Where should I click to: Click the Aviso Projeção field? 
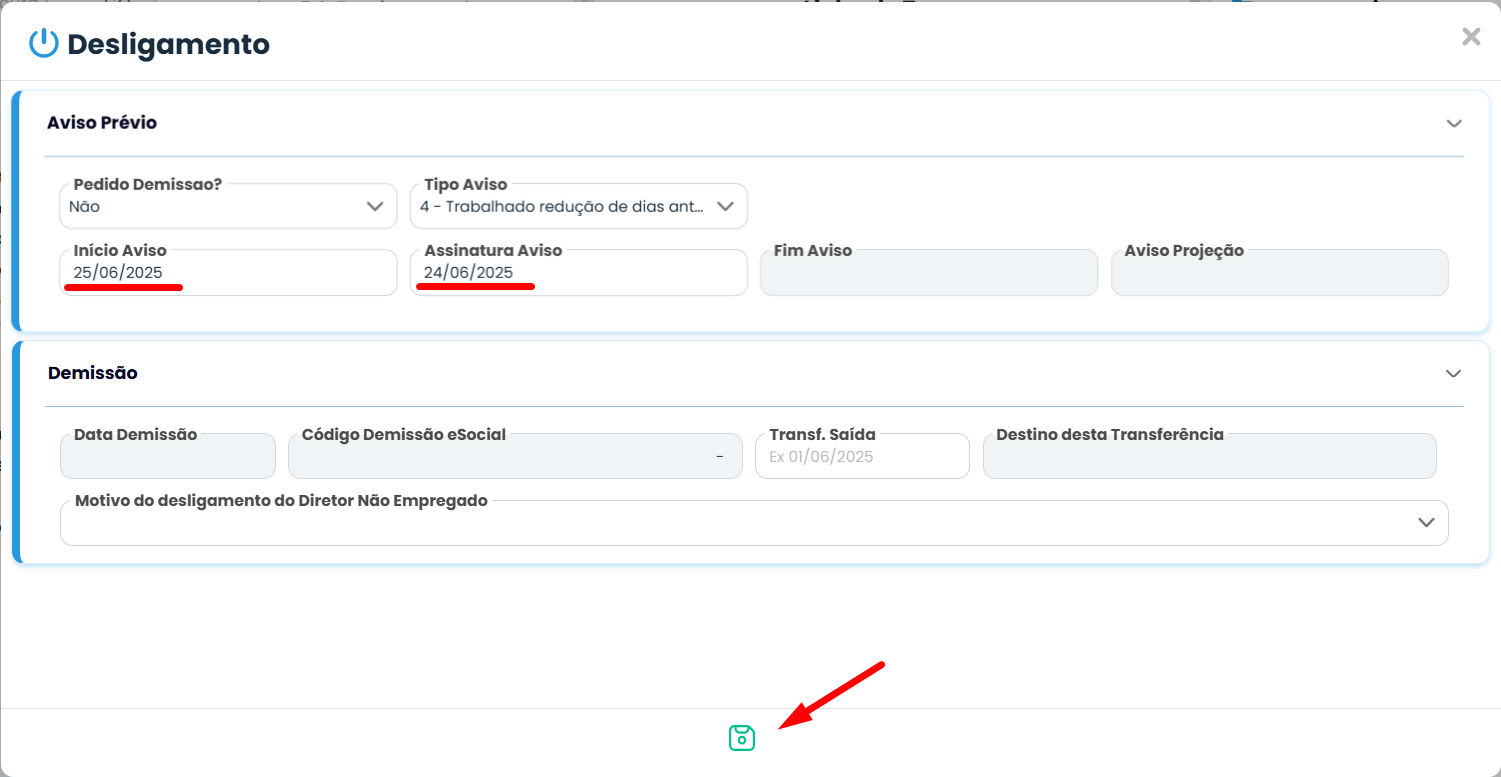click(x=1280, y=272)
